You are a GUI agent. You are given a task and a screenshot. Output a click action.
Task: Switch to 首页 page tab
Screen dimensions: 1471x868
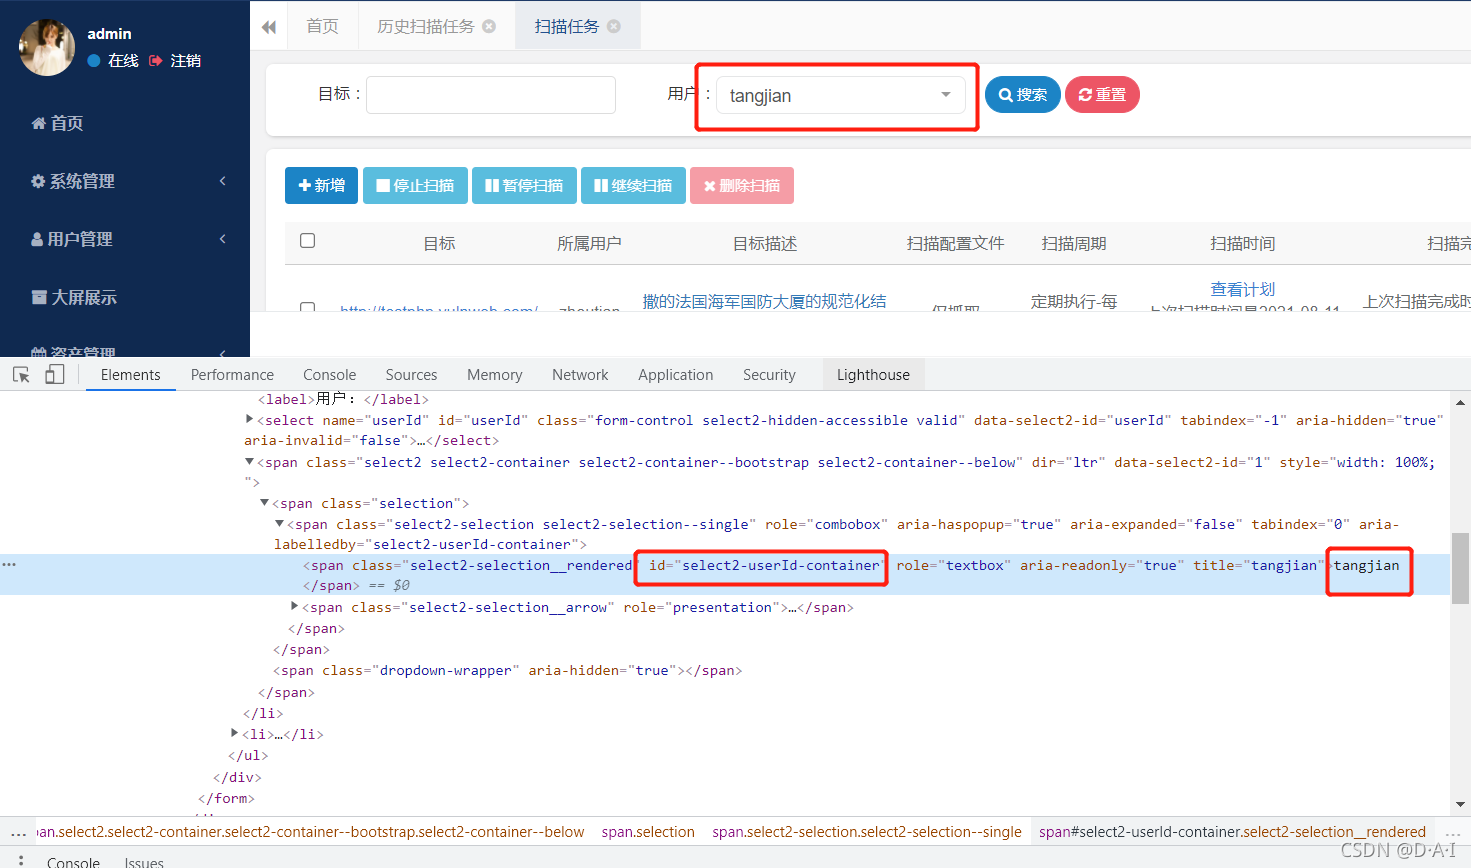click(x=322, y=26)
